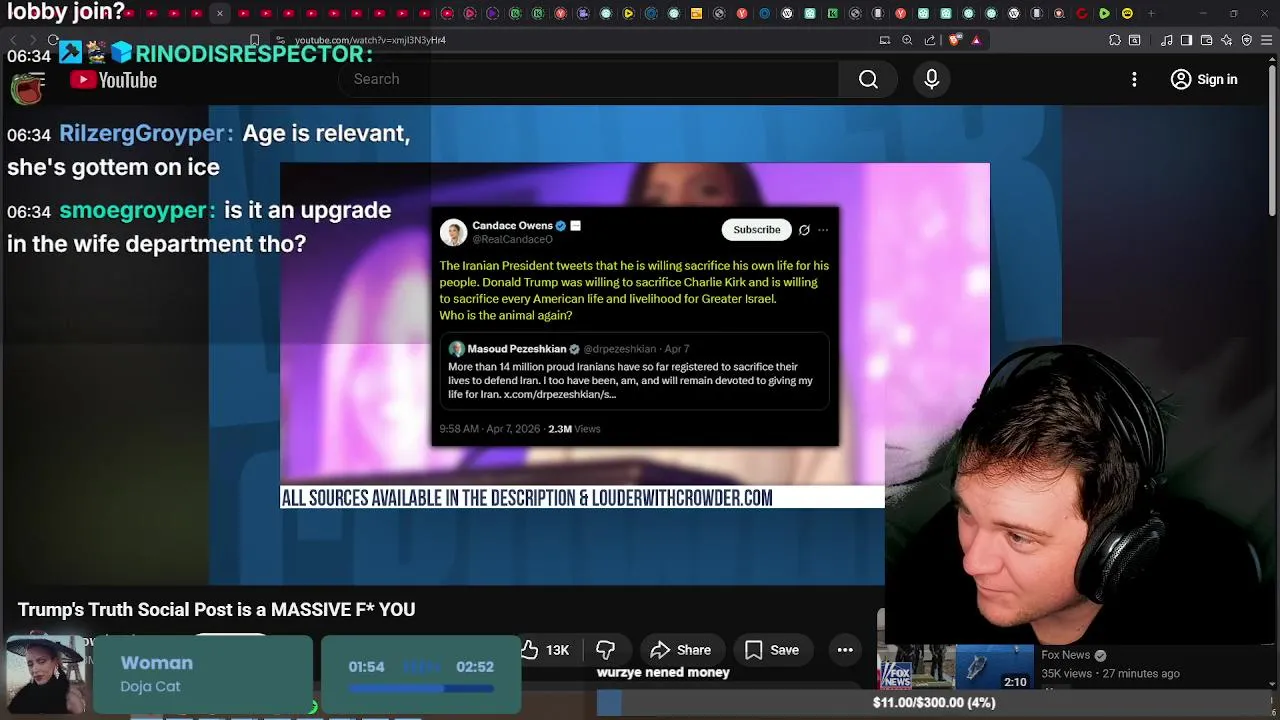Go to YouTube home via logo

click(113, 80)
